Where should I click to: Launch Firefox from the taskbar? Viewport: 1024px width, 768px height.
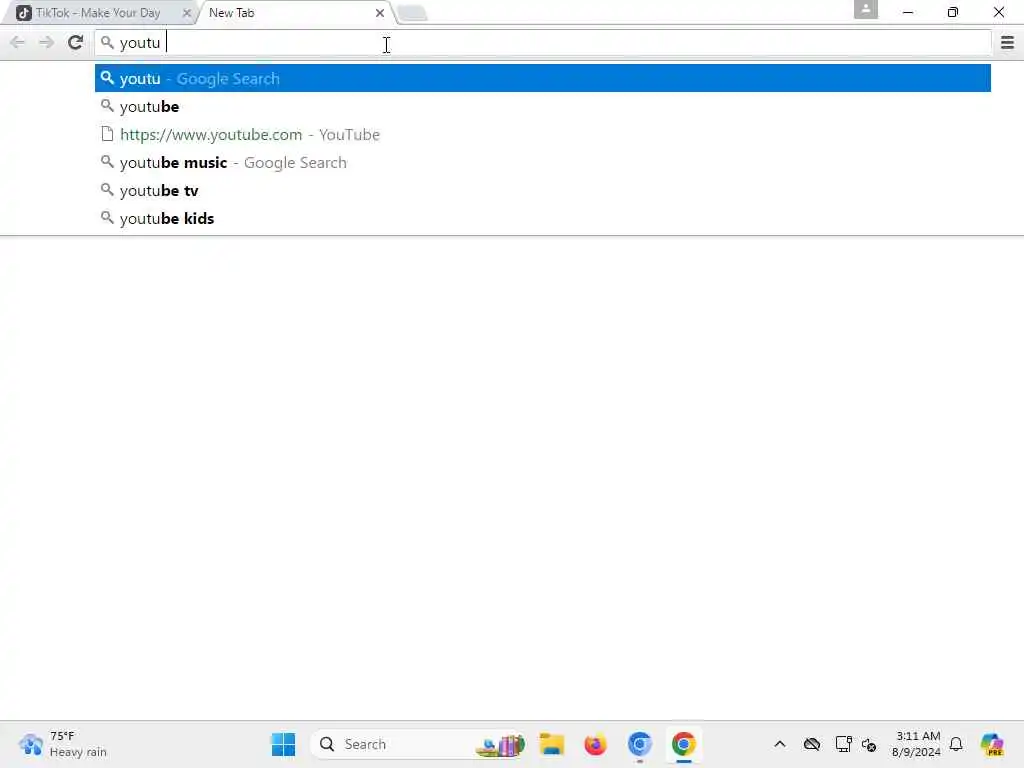click(595, 744)
